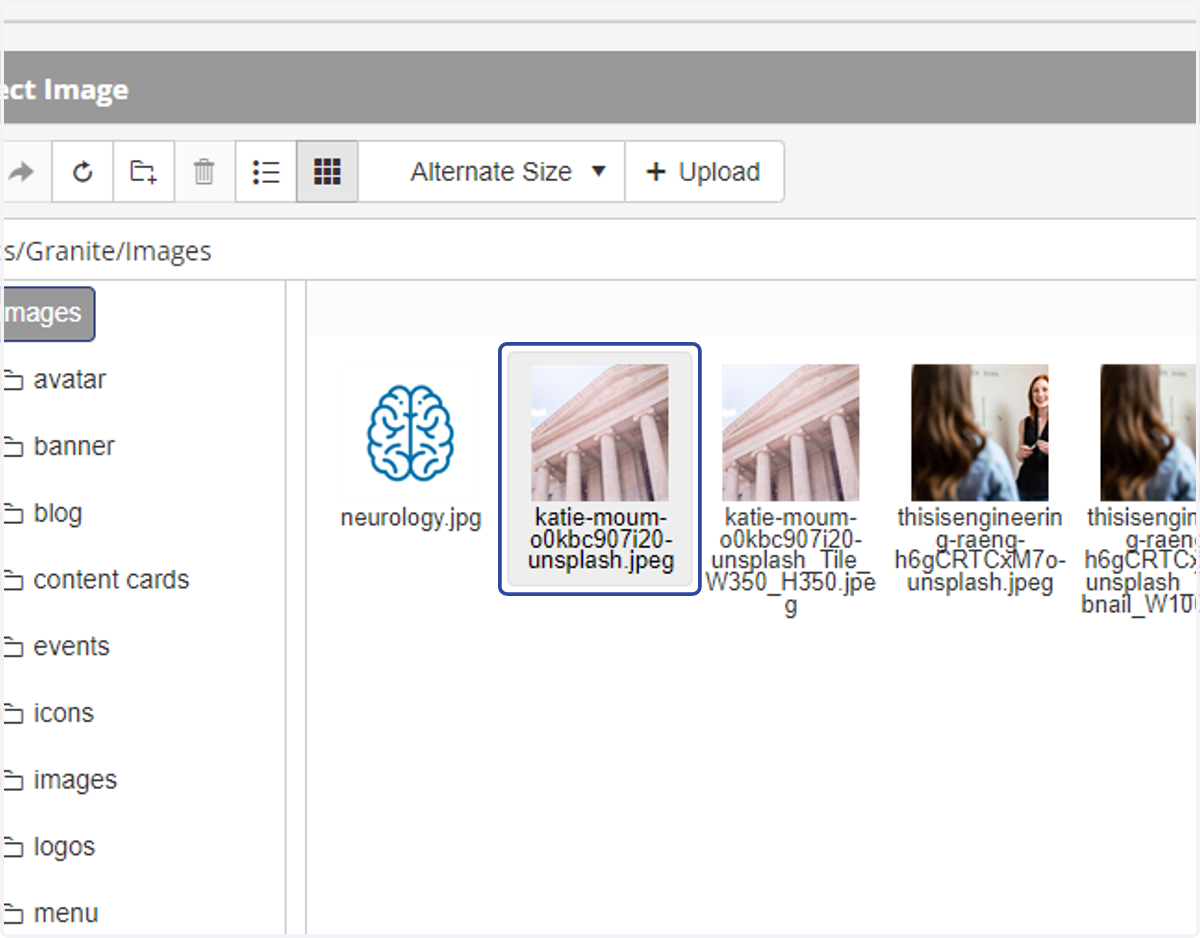Select thisisengineering-raeng unsplash.jpeg thumbnail

click(980, 432)
